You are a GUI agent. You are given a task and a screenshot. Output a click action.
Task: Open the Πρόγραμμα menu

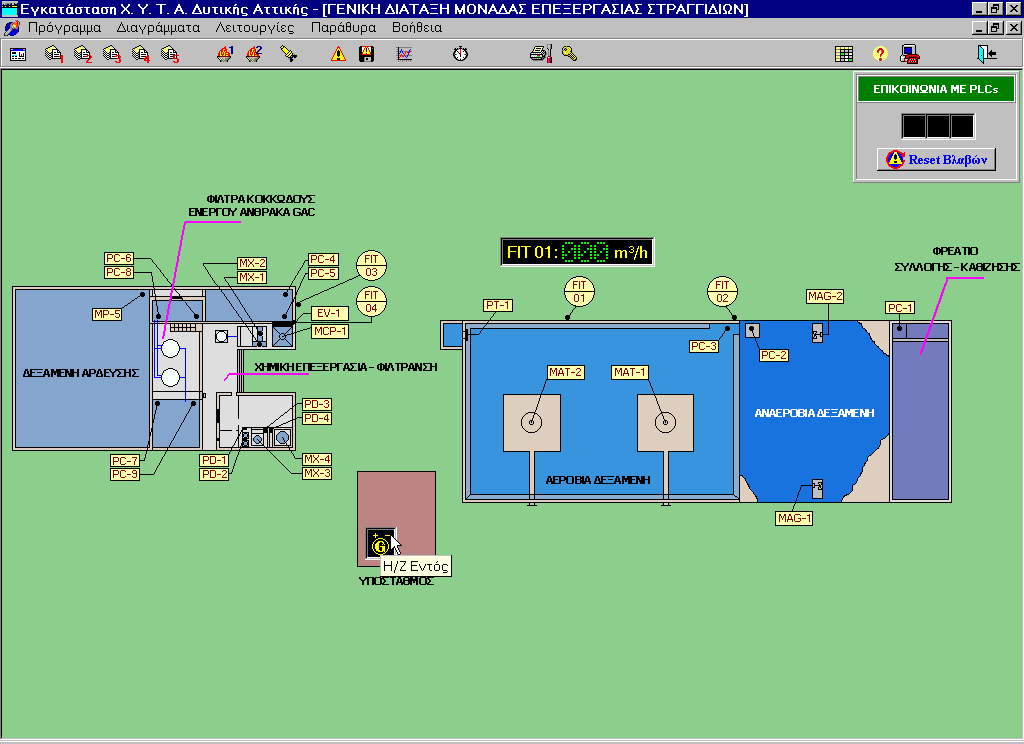click(x=66, y=28)
